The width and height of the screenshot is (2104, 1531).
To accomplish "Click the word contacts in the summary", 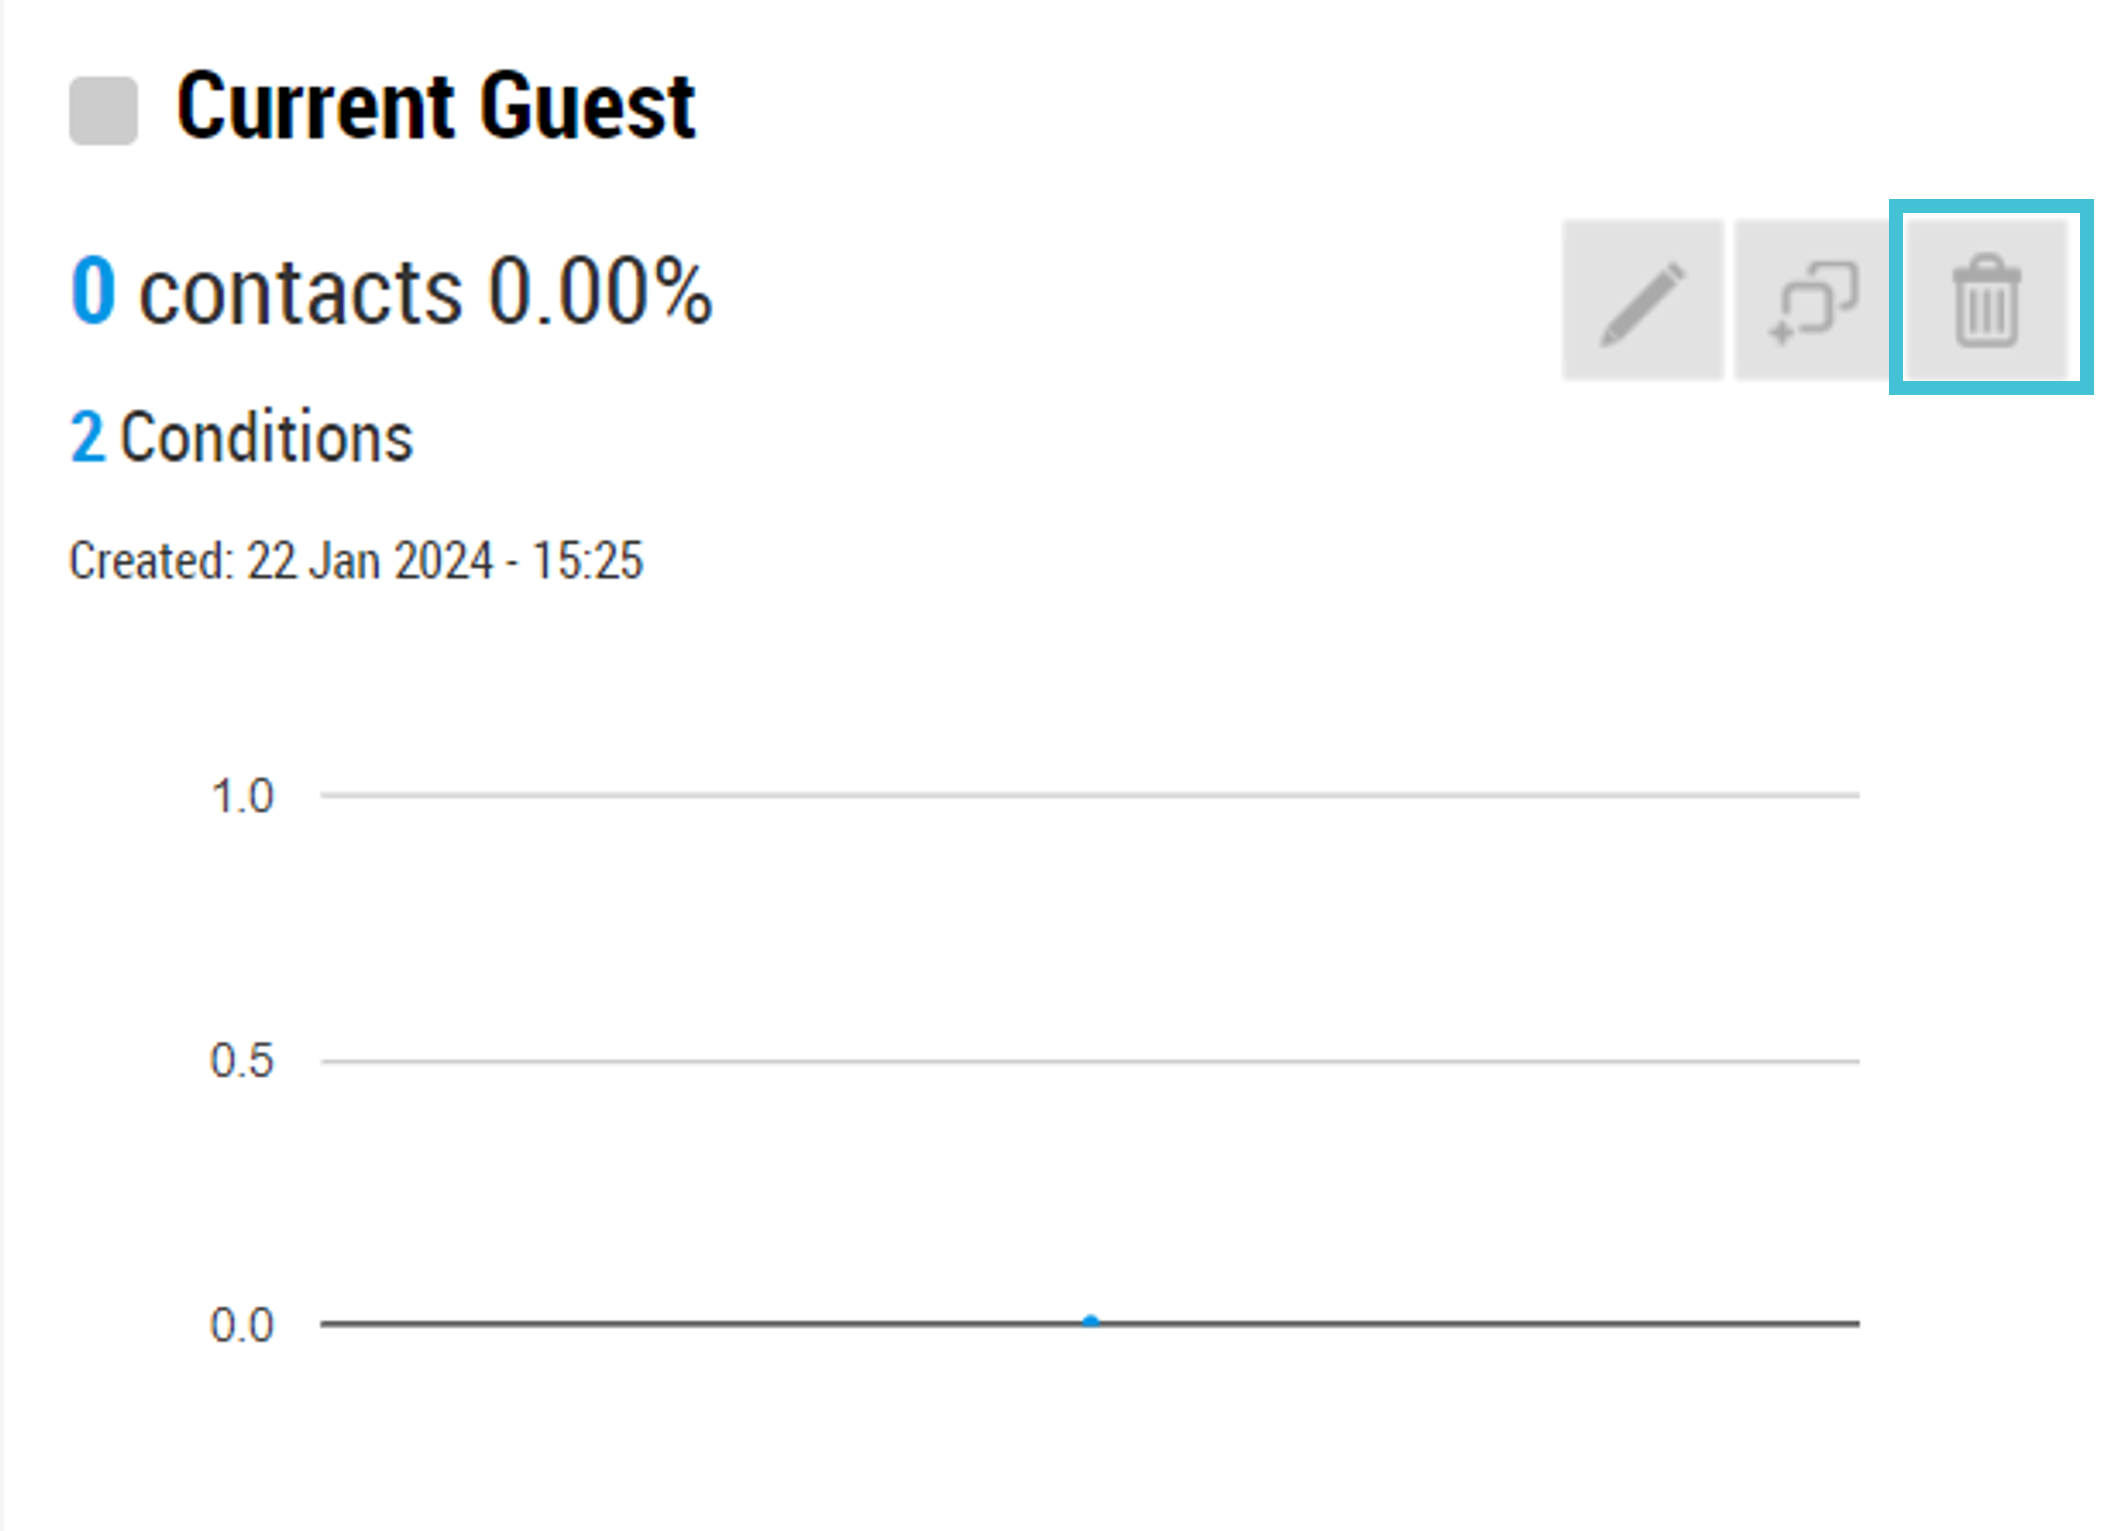I will 300,292.
